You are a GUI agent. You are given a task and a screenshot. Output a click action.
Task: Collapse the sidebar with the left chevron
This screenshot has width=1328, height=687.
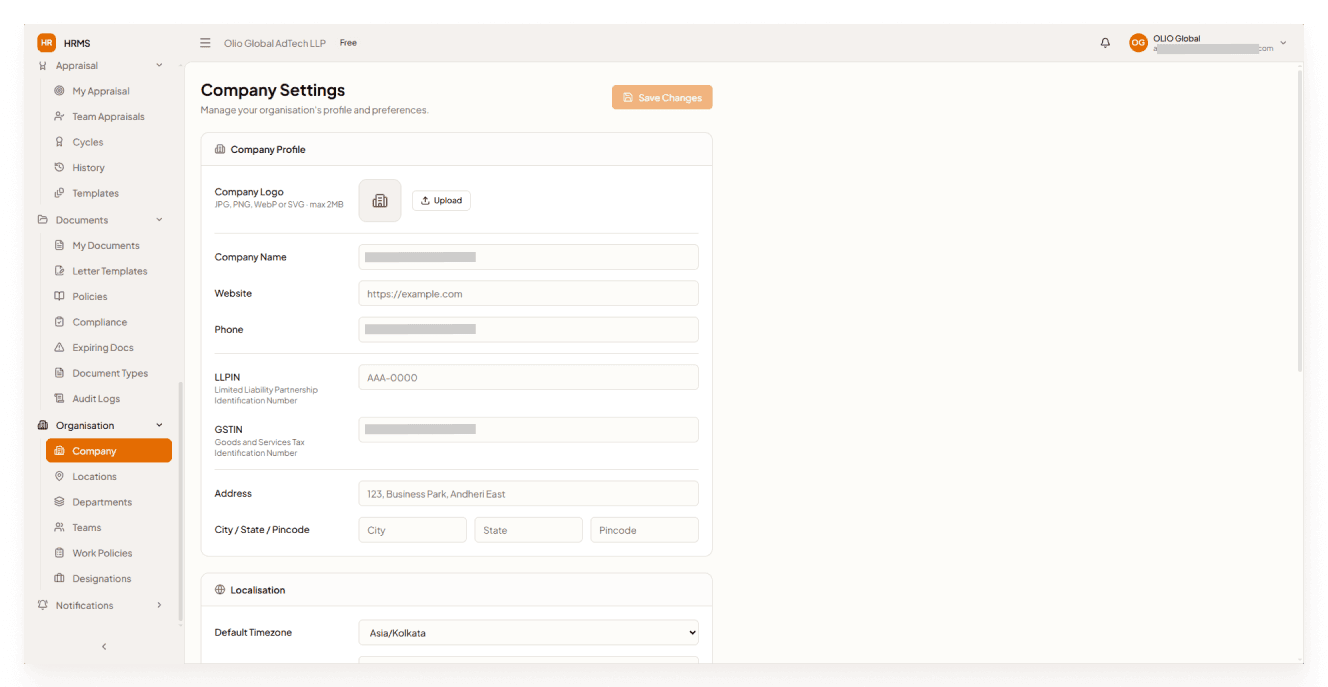click(x=104, y=647)
